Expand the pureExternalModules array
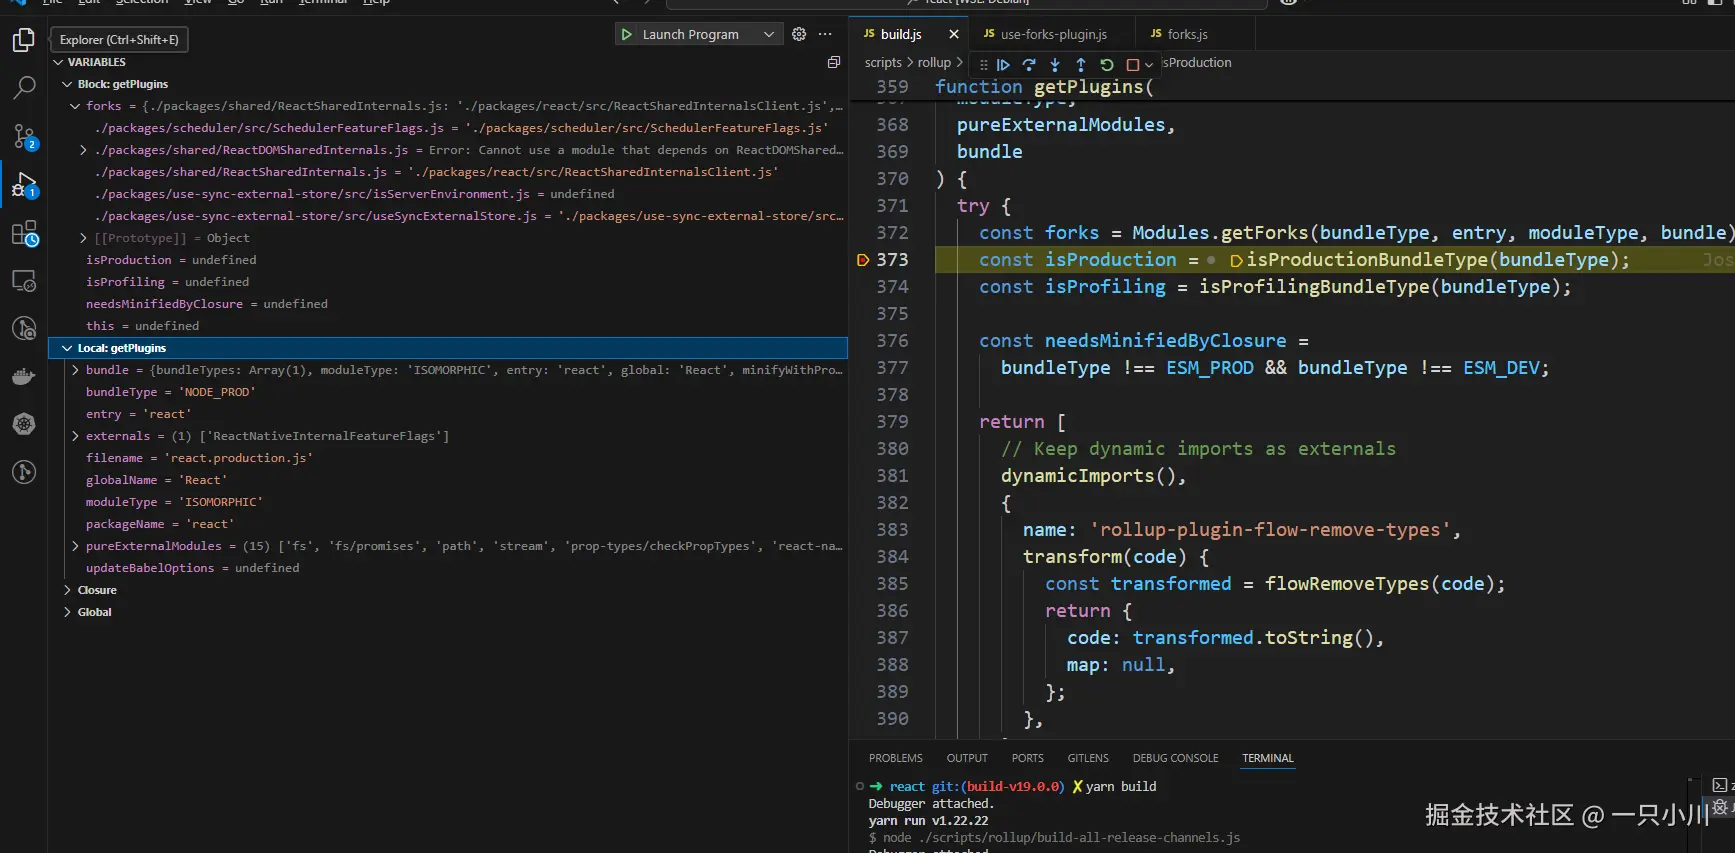The image size is (1735, 853). pos(75,546)
